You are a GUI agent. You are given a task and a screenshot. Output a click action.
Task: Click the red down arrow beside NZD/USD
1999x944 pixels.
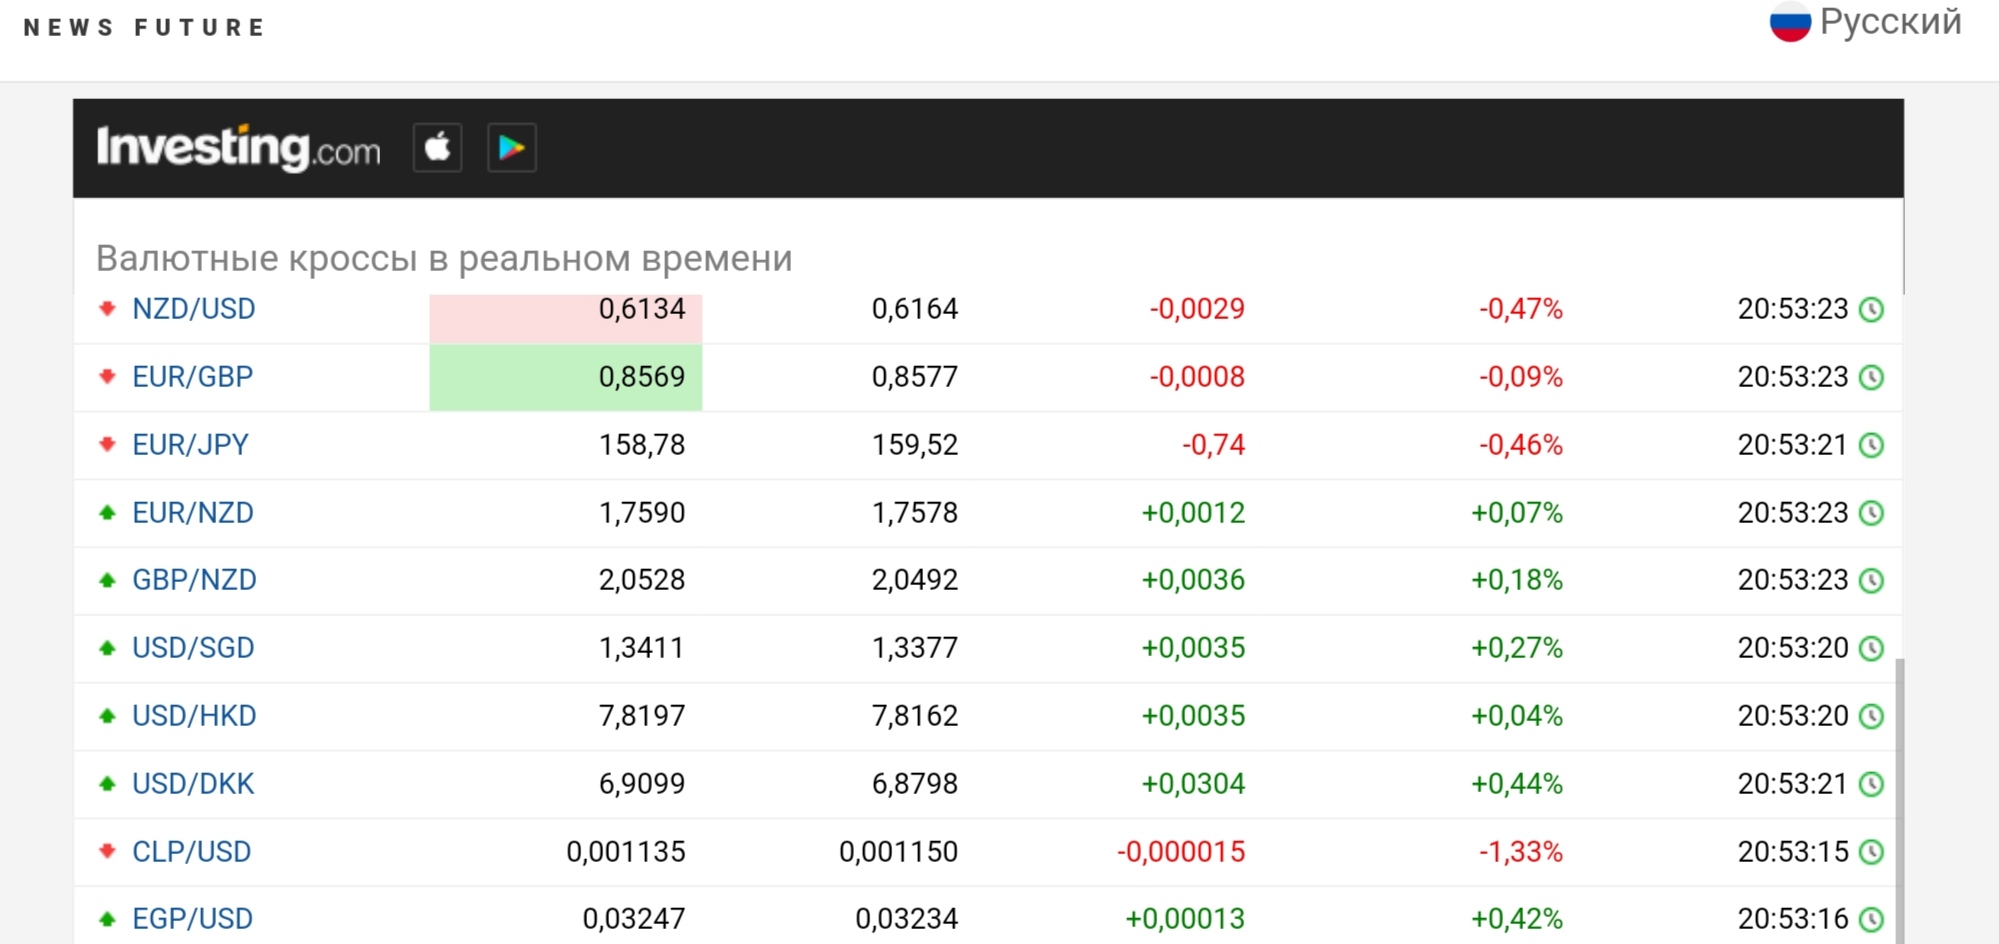point(107,308)
